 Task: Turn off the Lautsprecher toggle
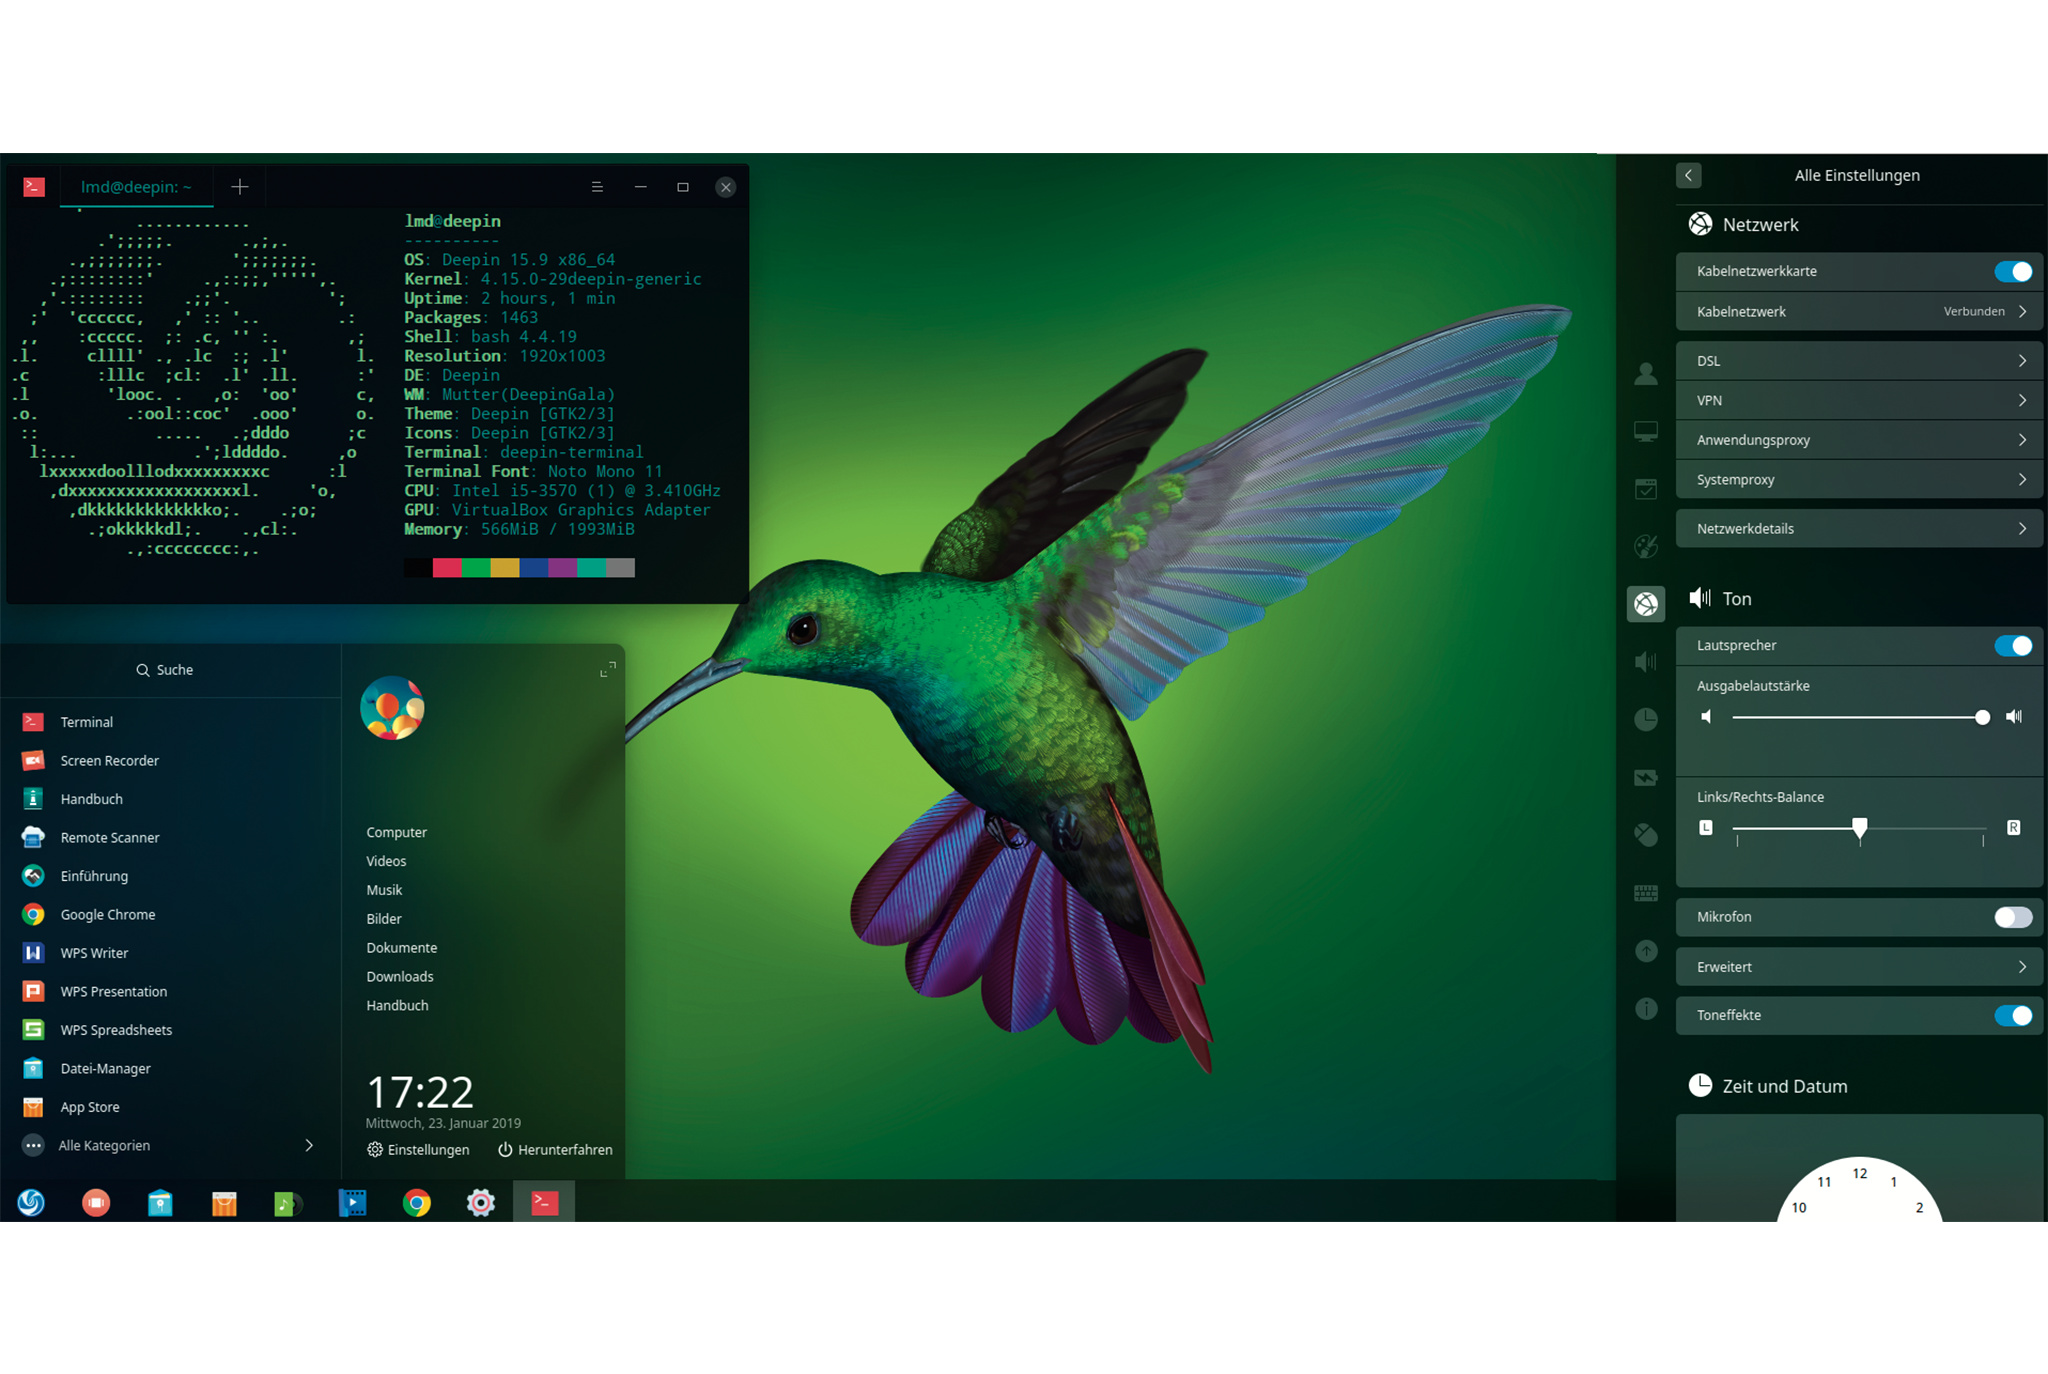(x=2012, y=646)
